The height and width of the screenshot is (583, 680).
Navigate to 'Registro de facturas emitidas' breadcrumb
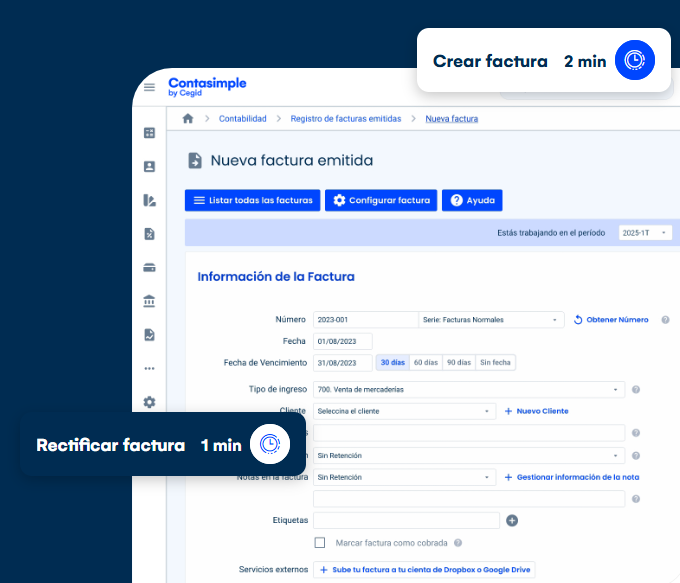pyautogui.click(x=346, y=119)
